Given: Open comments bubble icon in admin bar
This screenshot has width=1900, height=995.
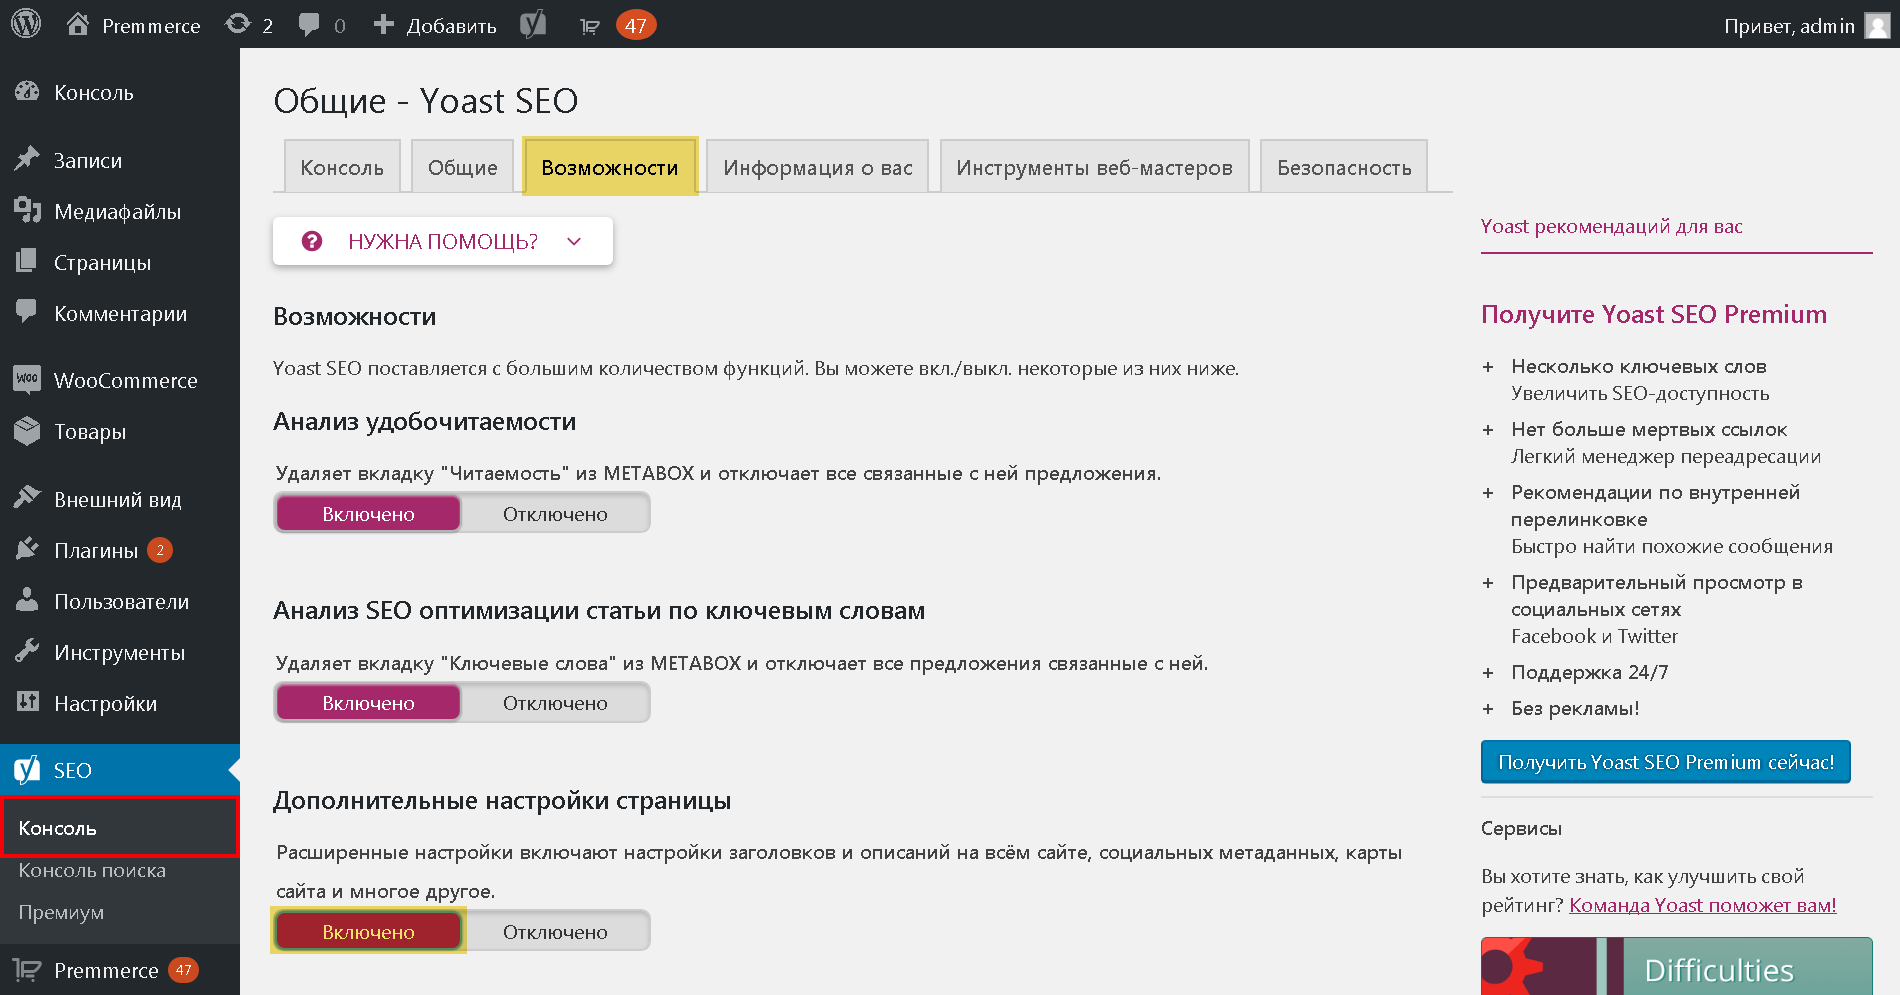Looking at the screenshot, I should [309, 25].
